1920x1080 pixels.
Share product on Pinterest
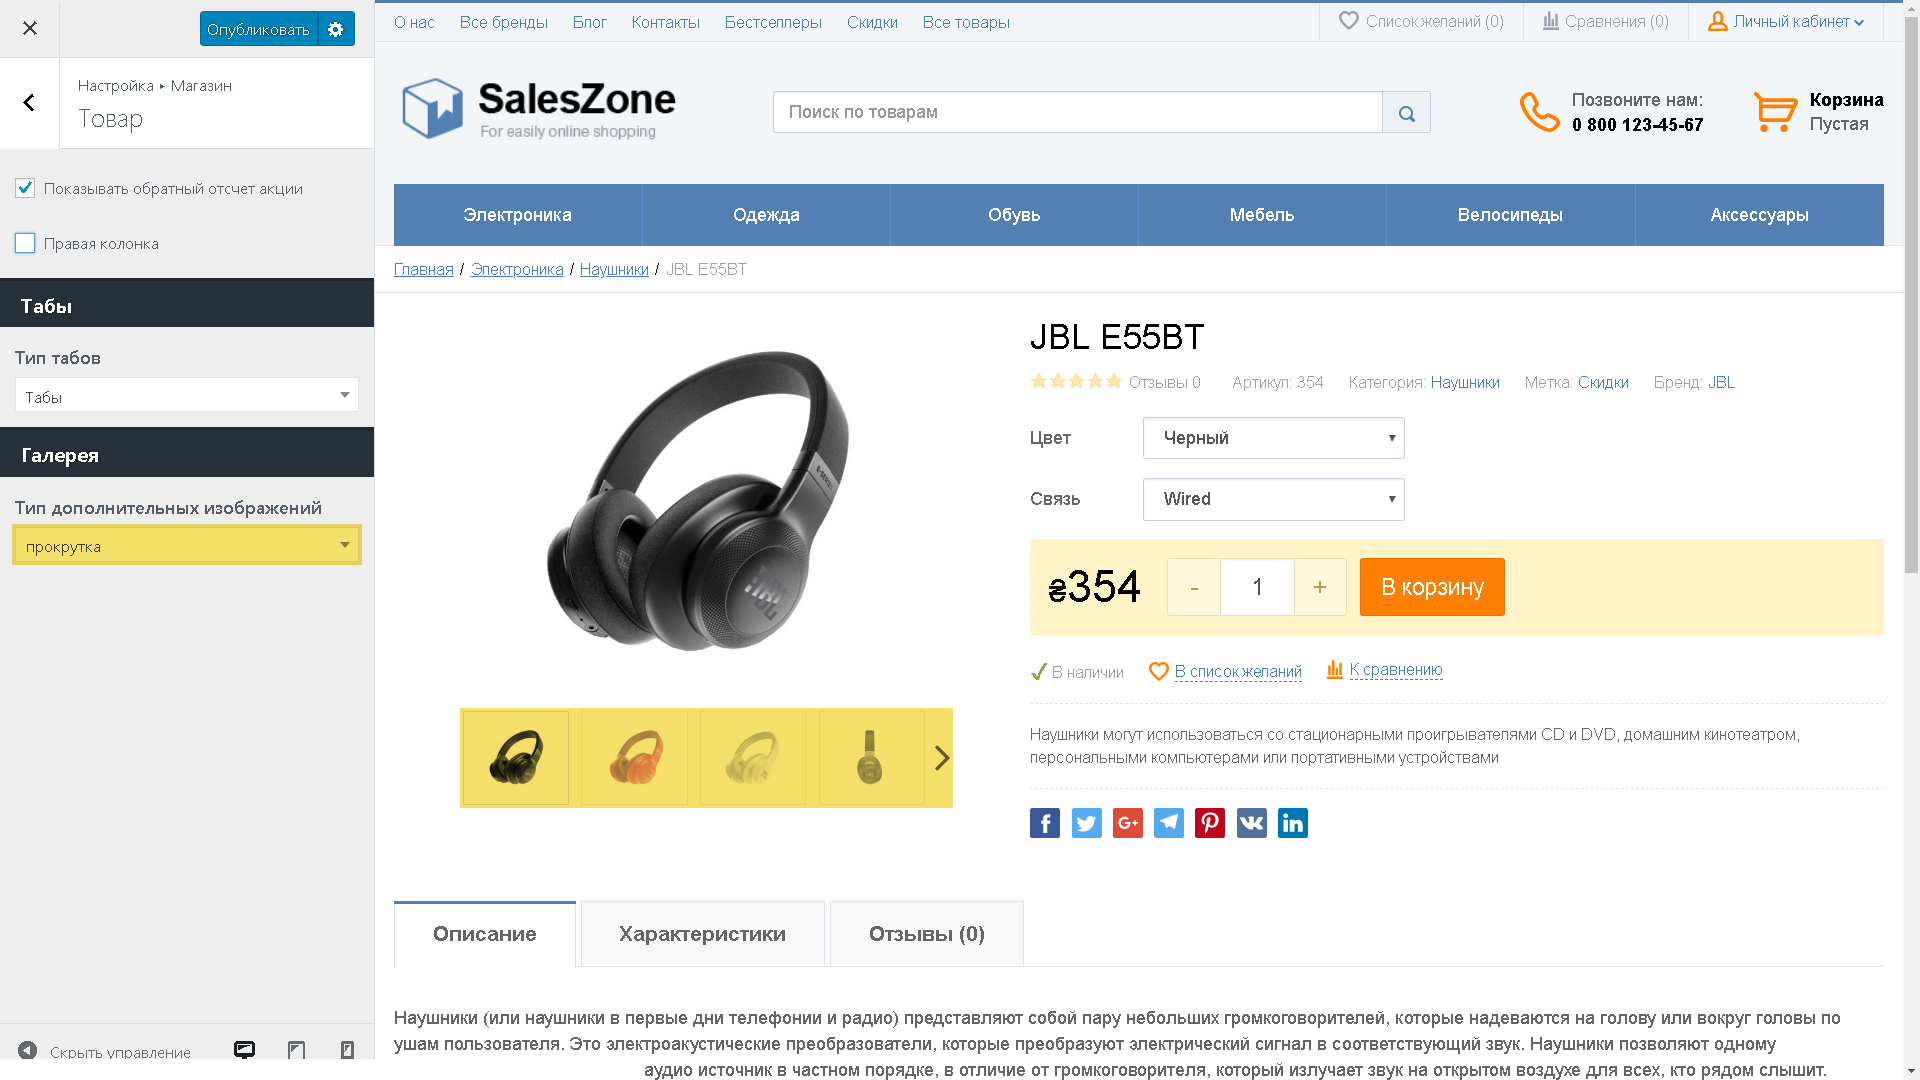[x=1210, y=823]
